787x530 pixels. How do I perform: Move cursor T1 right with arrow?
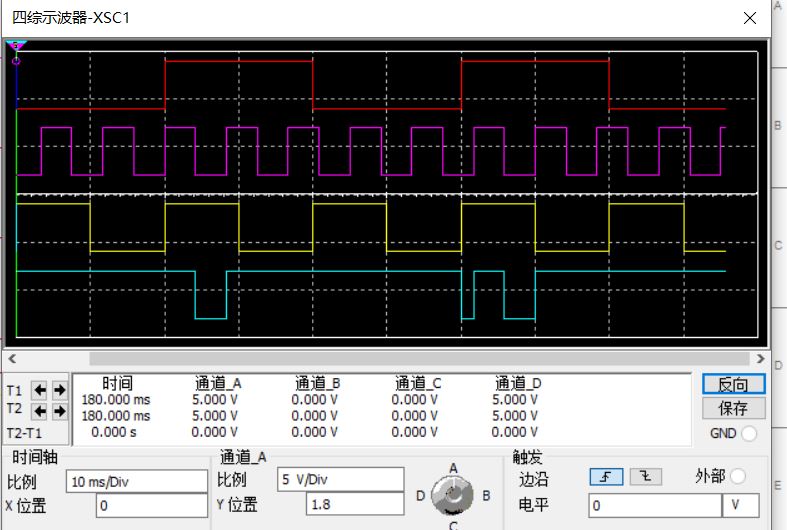tap(59, 390)
